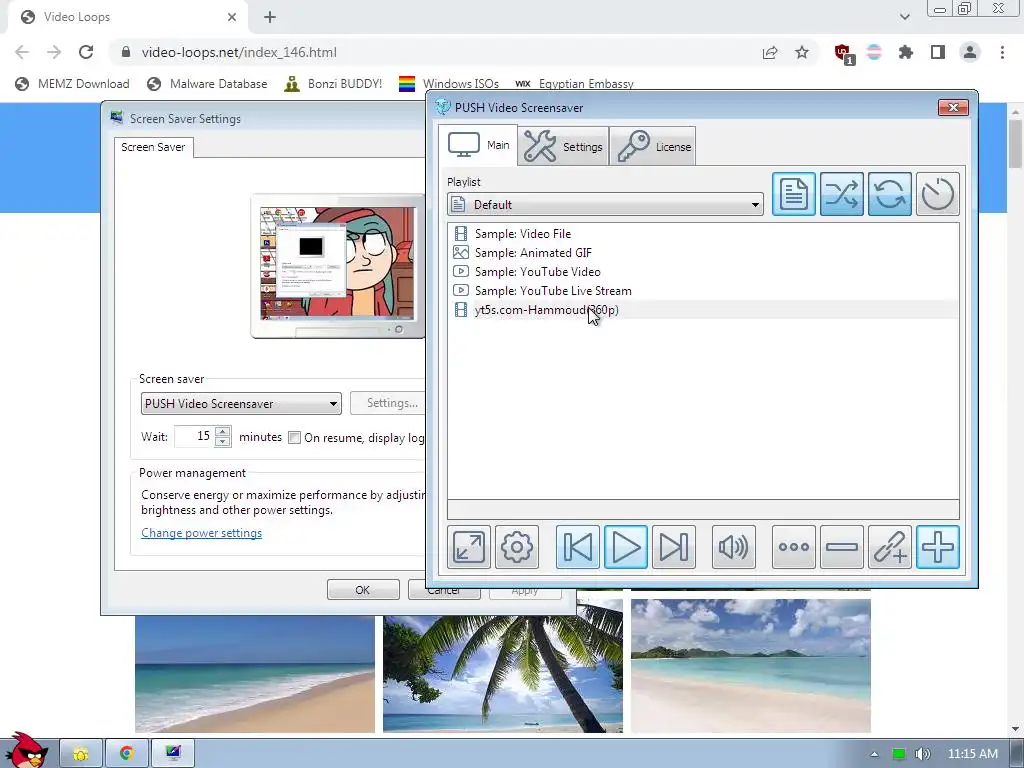Open MEMZ Download bookmark
Viewport: 1024px width, 768px height.
[x=72, y=84]
